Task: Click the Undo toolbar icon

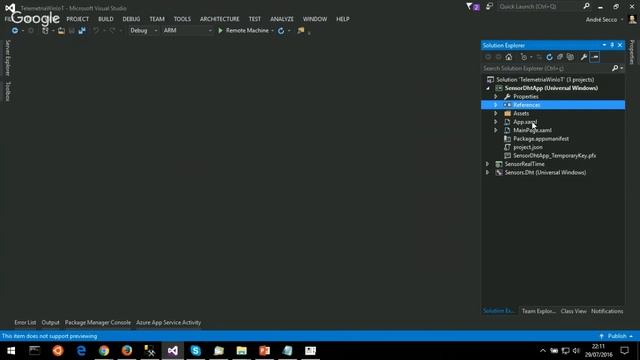Action: point(96,31)
